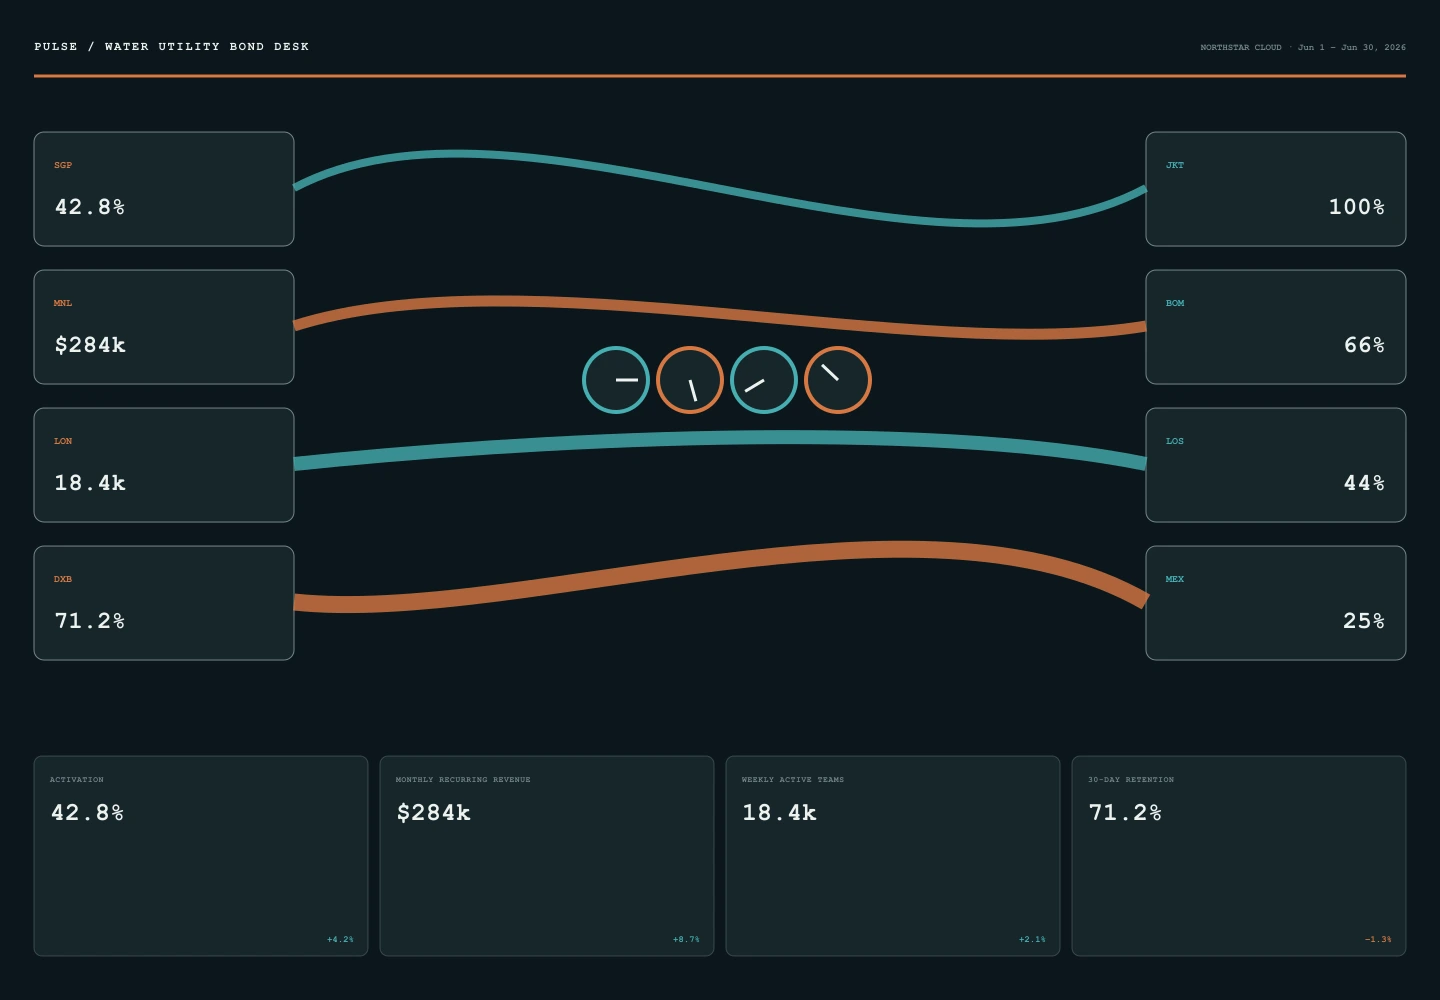The height and width of the screenshot is (1000, 1440).
Task: Click the Weekly Active Teams card
Action: click(893, 856)
